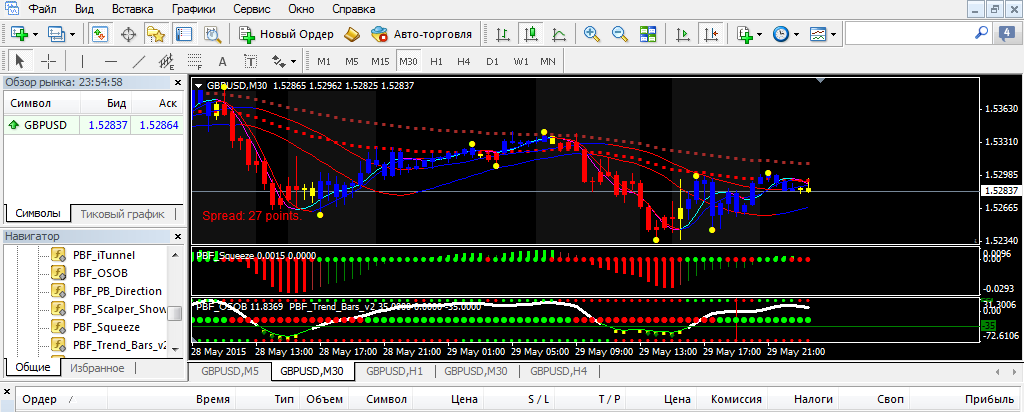Expand the new chart dropdown arrow
The image size is (1024, 412).
tap(35, 34)
